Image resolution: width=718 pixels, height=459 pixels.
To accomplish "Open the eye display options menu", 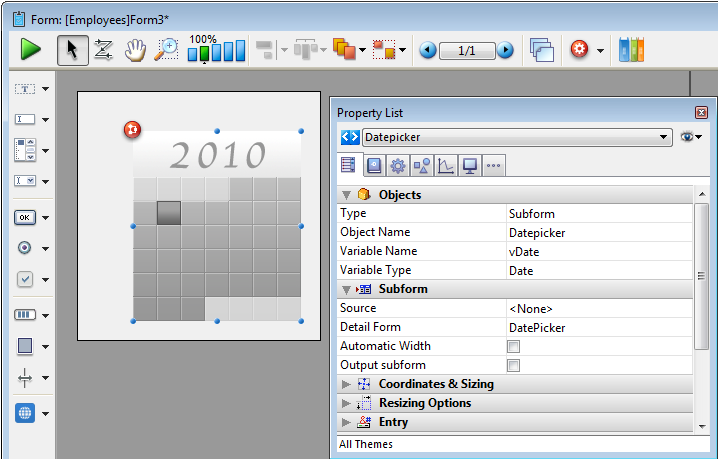I will pyautogui.click(x=691, y=137).
